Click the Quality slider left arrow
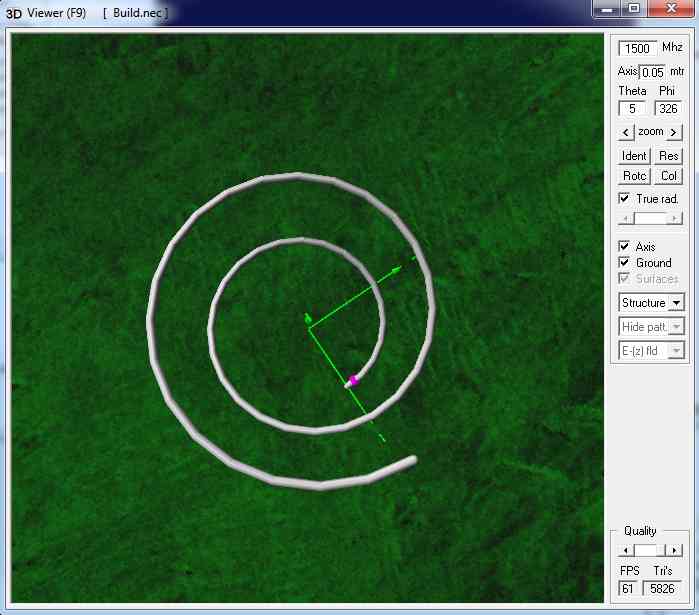Screen dimensions: 699x615 625,550
